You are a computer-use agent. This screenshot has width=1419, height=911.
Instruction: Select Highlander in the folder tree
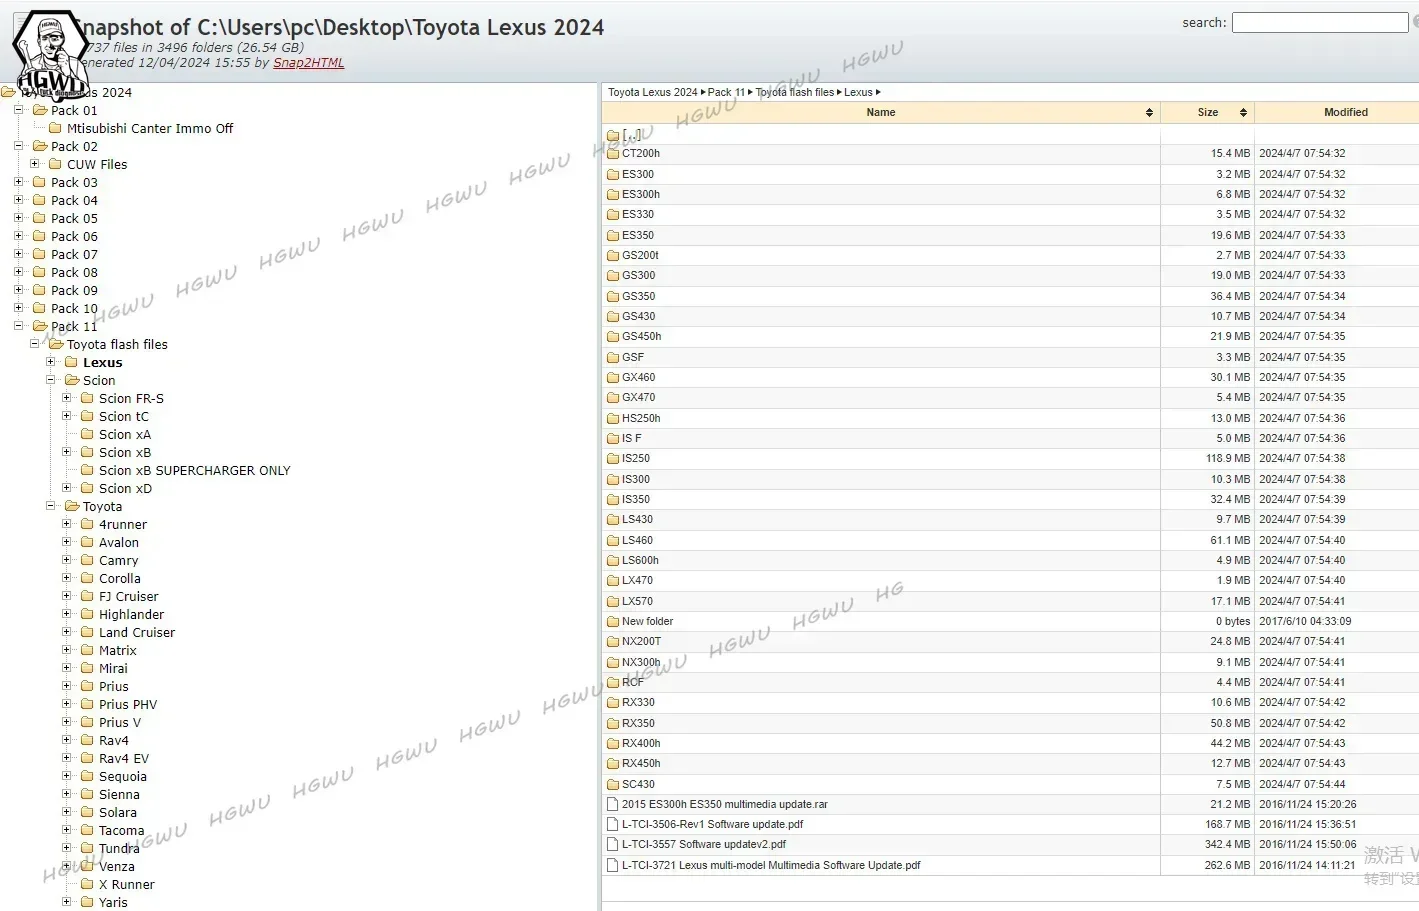click(131, 614)
